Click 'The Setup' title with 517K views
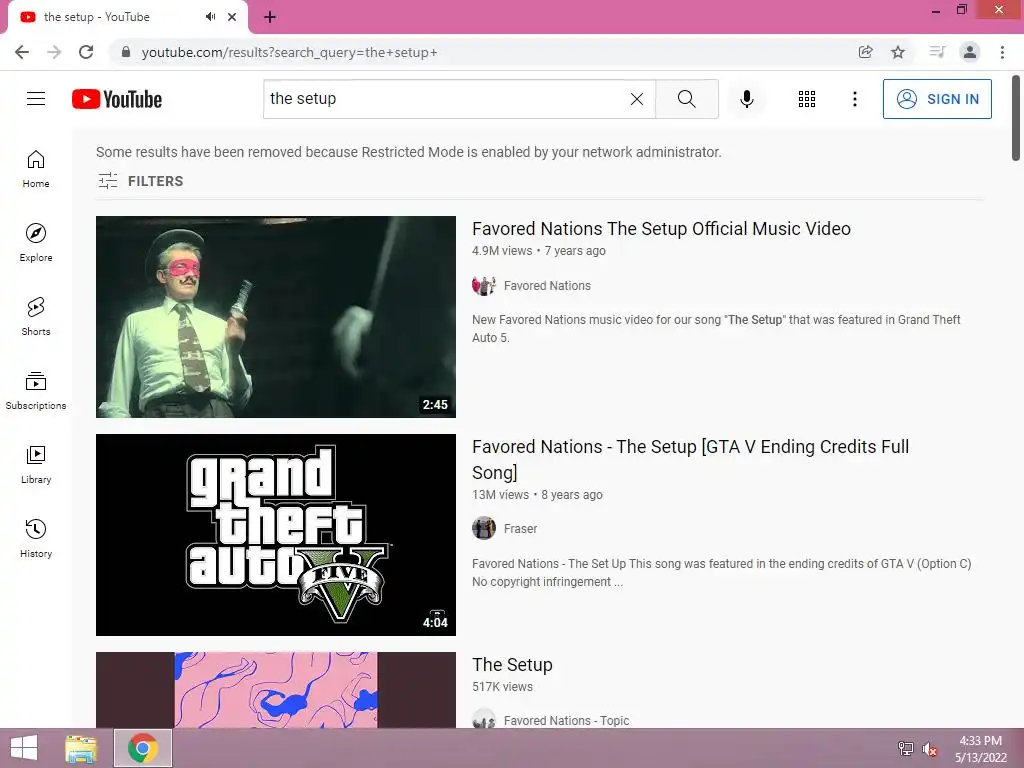1024x768 pixels. click(512, 665)
